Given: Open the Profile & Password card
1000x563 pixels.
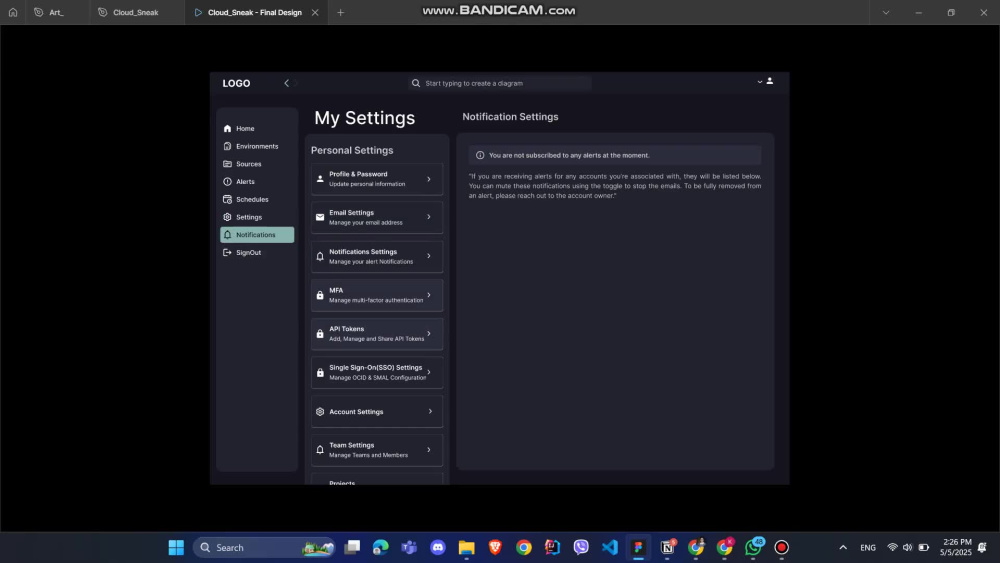Looking at the screenshot, I should pyautogui.click(x=377, y=179).
